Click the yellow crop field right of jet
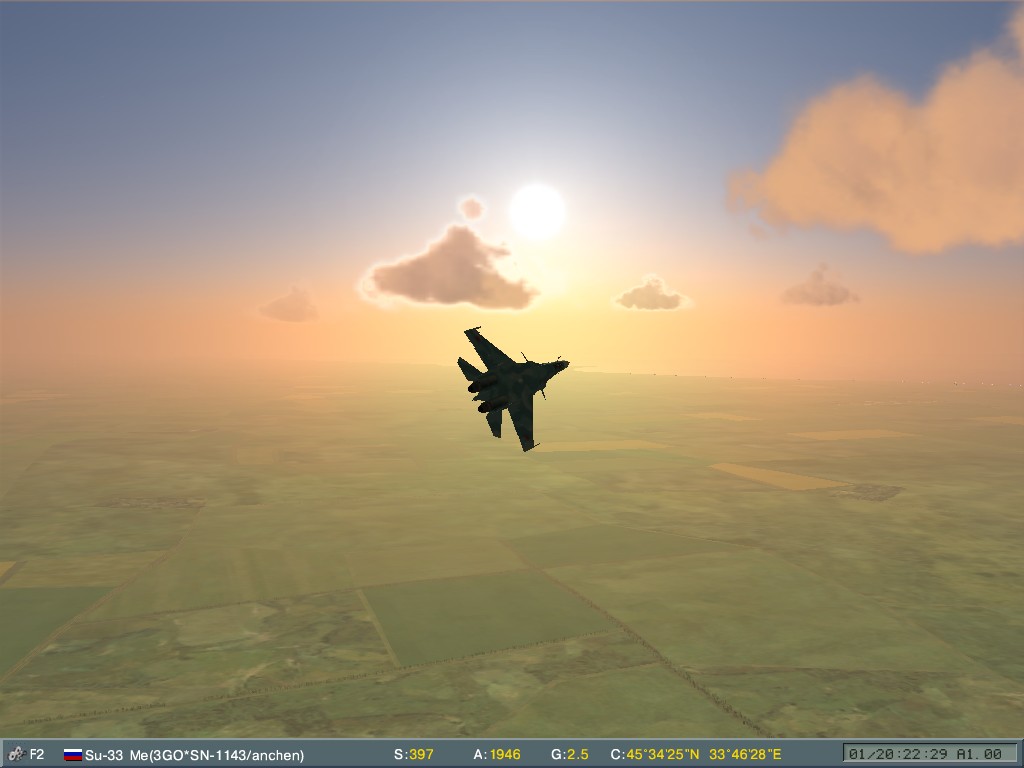Viewport: 1024px width, 768px height. pyautogui.click(x=776, y=476)
